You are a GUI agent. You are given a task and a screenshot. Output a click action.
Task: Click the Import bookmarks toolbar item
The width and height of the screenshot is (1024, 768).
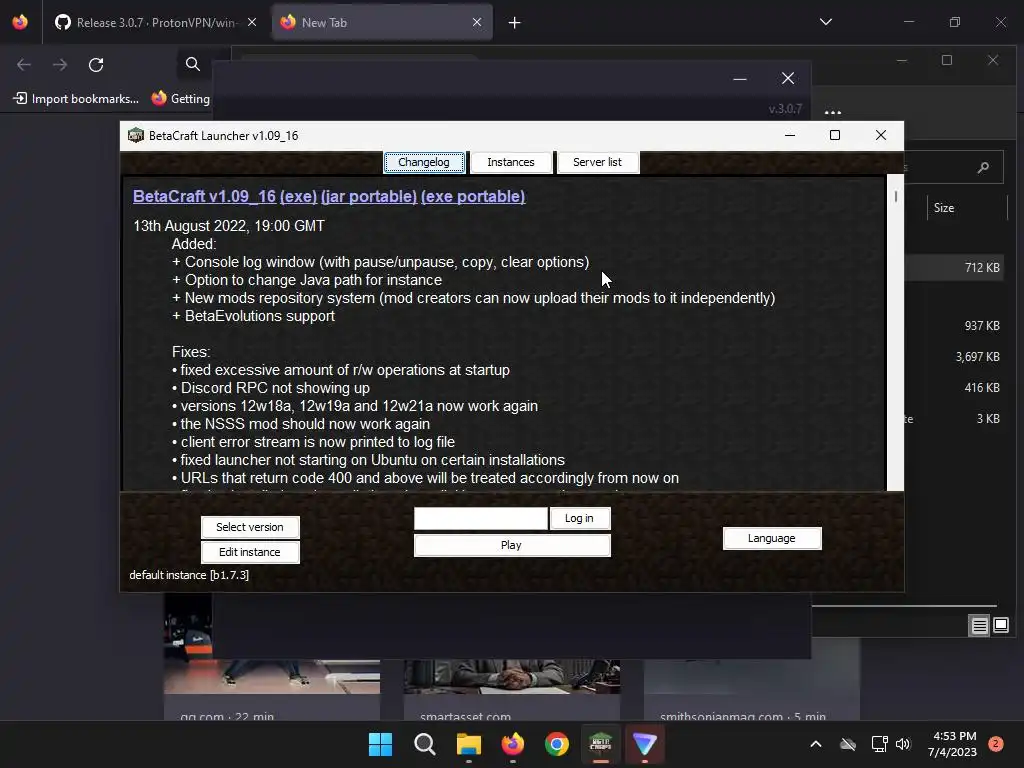click(76, 99)
